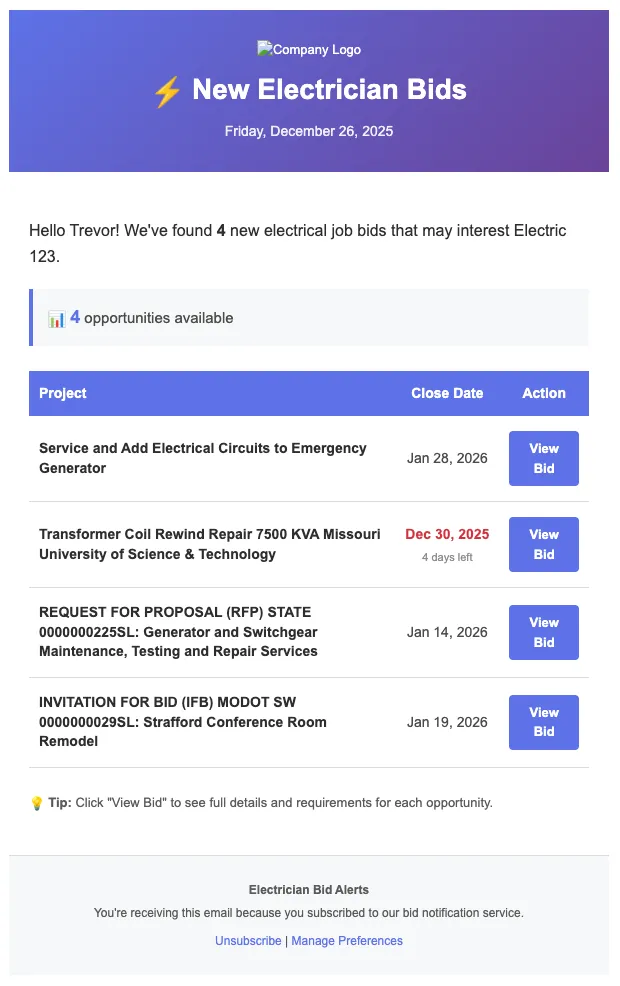This screenshot has width=620, height=986.
Task: Open View Bid for Emergency Generator circuits
Action: (x=543, y=458)
